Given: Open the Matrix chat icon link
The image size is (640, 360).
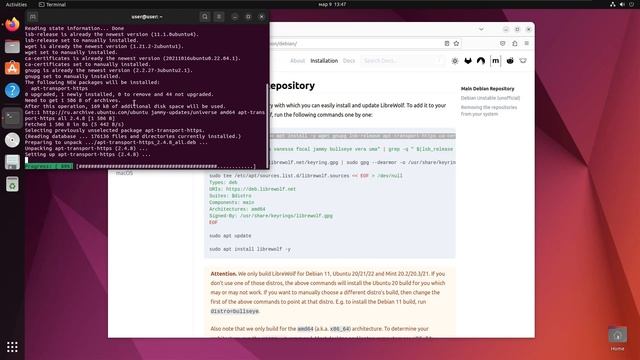Looking at the screenshot, I should tap(496, 61).
